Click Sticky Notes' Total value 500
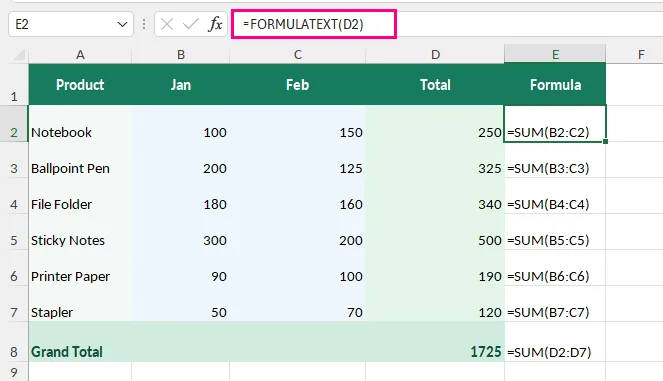Viewport: 663px width, 381px height. click(435, 232)
